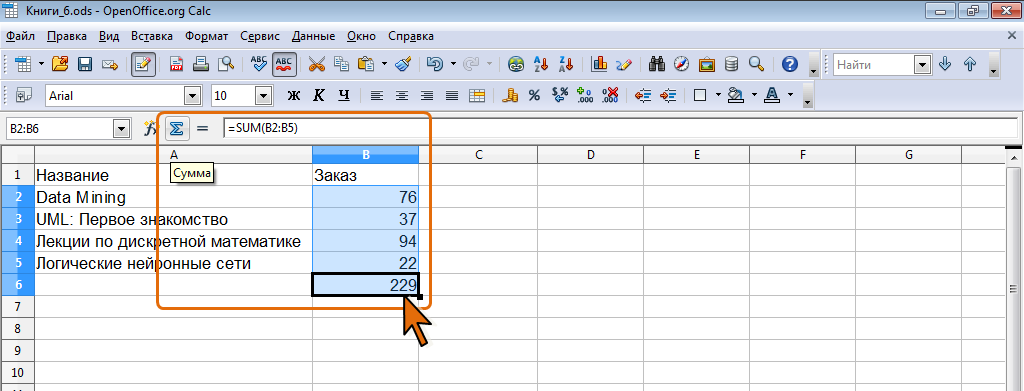The image size is (1024, 391).
Task: Save the document with the floppy icon
Action: coord(85,64)
